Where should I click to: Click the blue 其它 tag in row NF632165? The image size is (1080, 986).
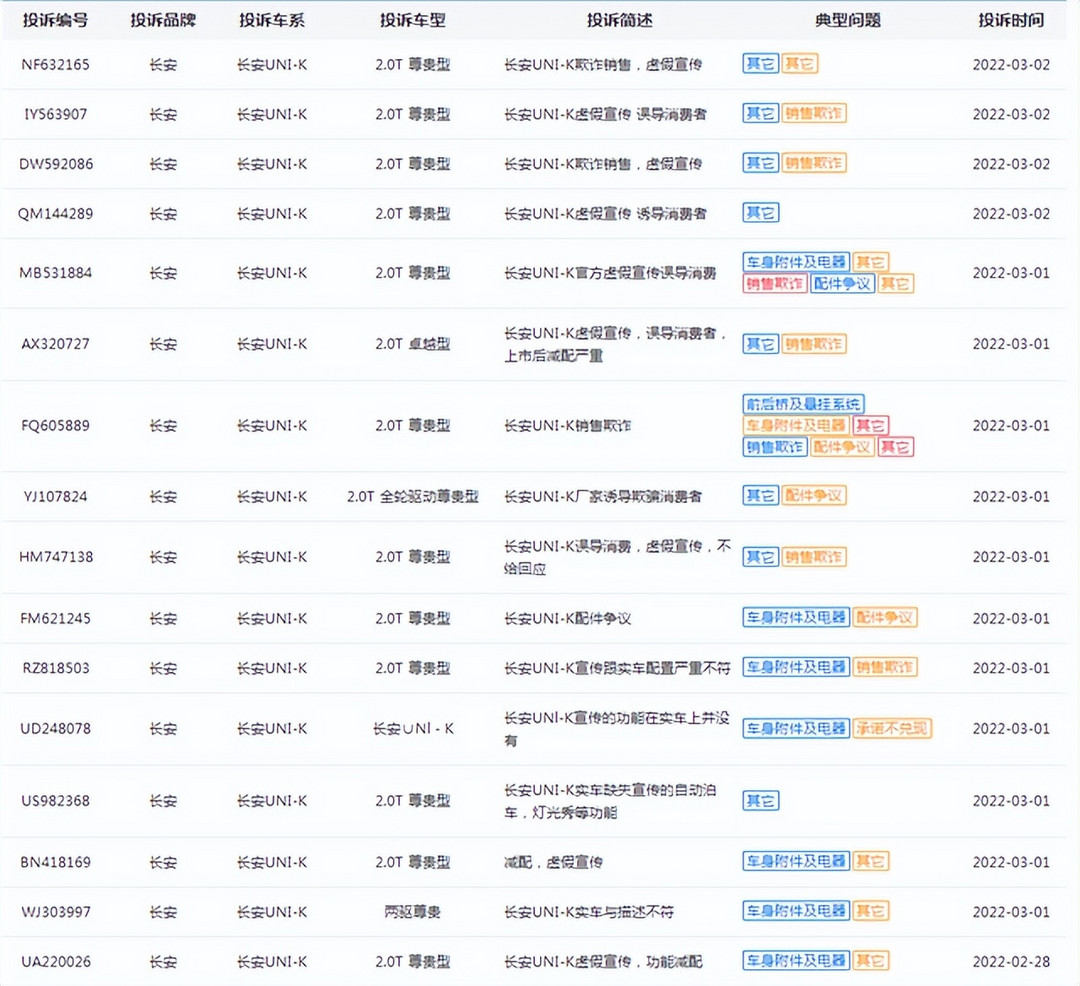[760, 63]
